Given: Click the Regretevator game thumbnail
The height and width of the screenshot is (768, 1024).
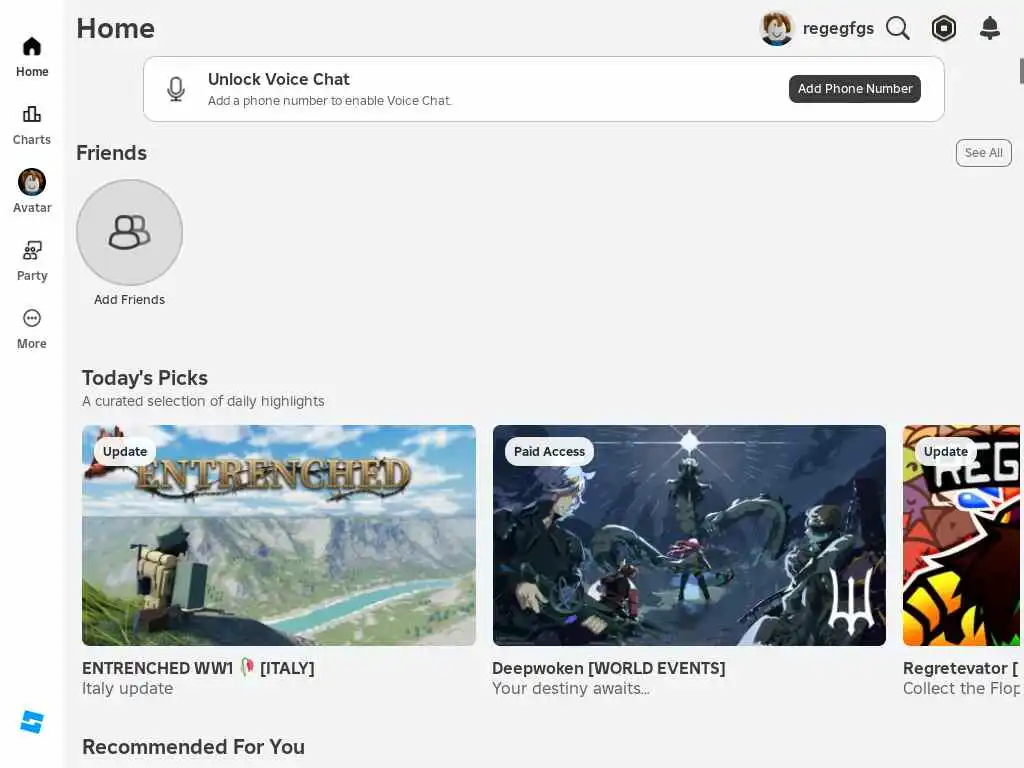Looking at the screenshot, I should coord(961,536).
